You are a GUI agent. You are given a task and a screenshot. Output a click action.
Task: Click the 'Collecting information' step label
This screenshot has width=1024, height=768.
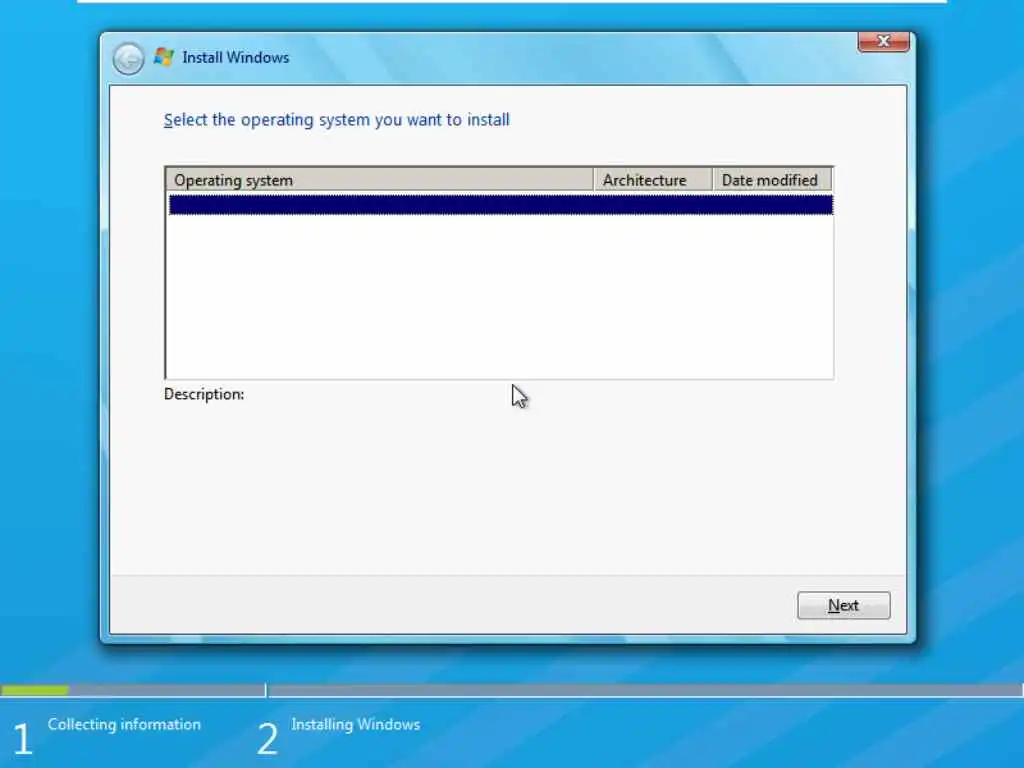(124, 724)
